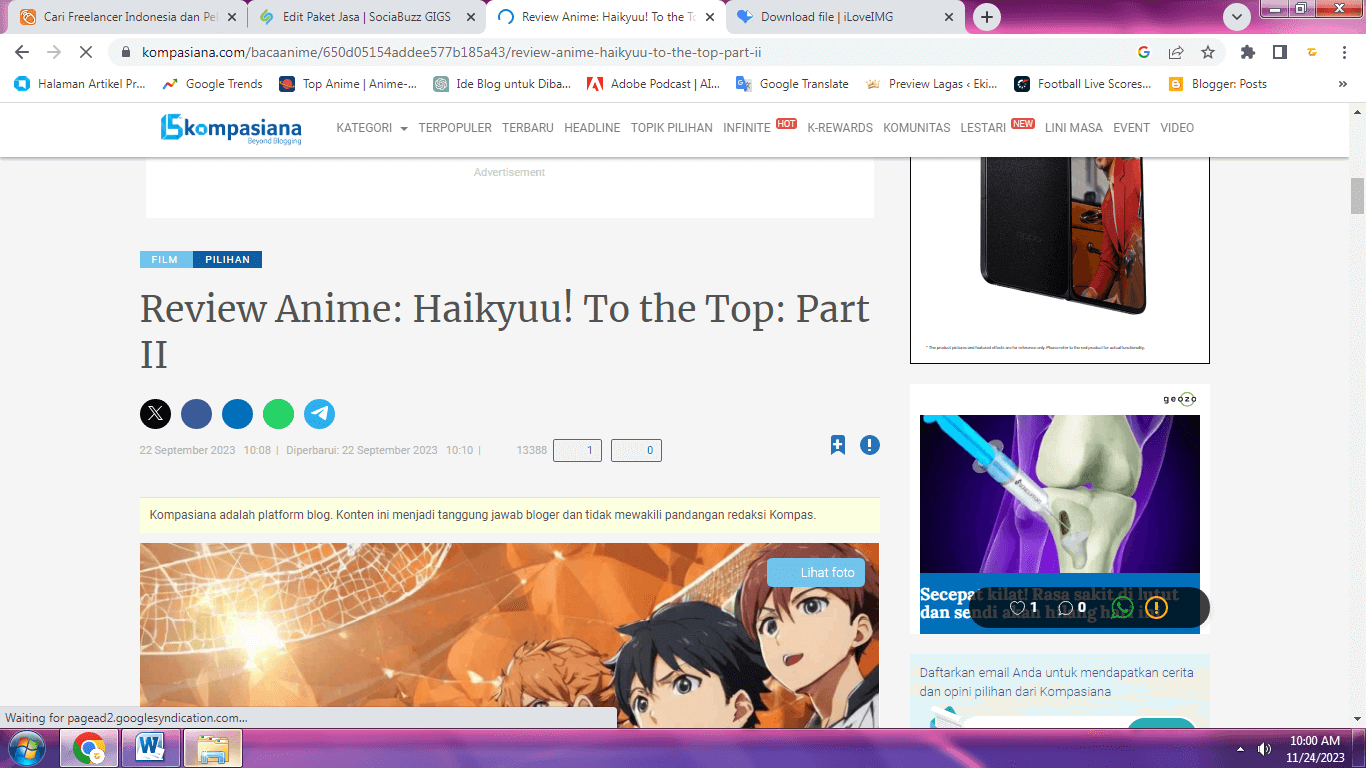Open KOMUNITAS in site navigation

tap(917, 128)
